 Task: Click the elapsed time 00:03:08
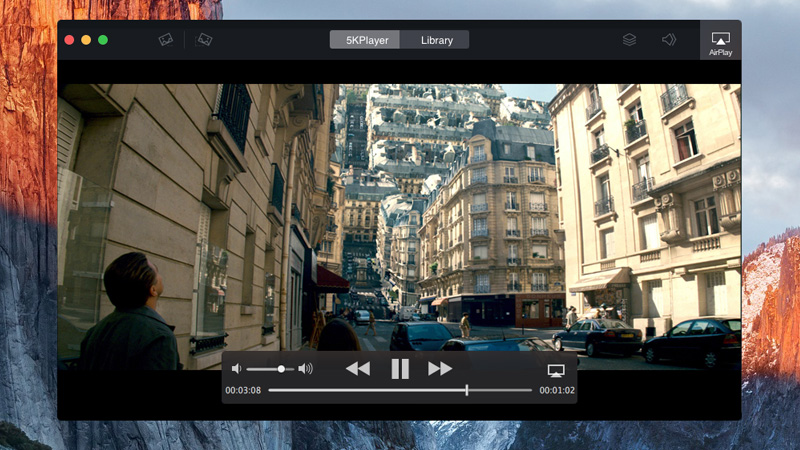click(x=243, y=390)
